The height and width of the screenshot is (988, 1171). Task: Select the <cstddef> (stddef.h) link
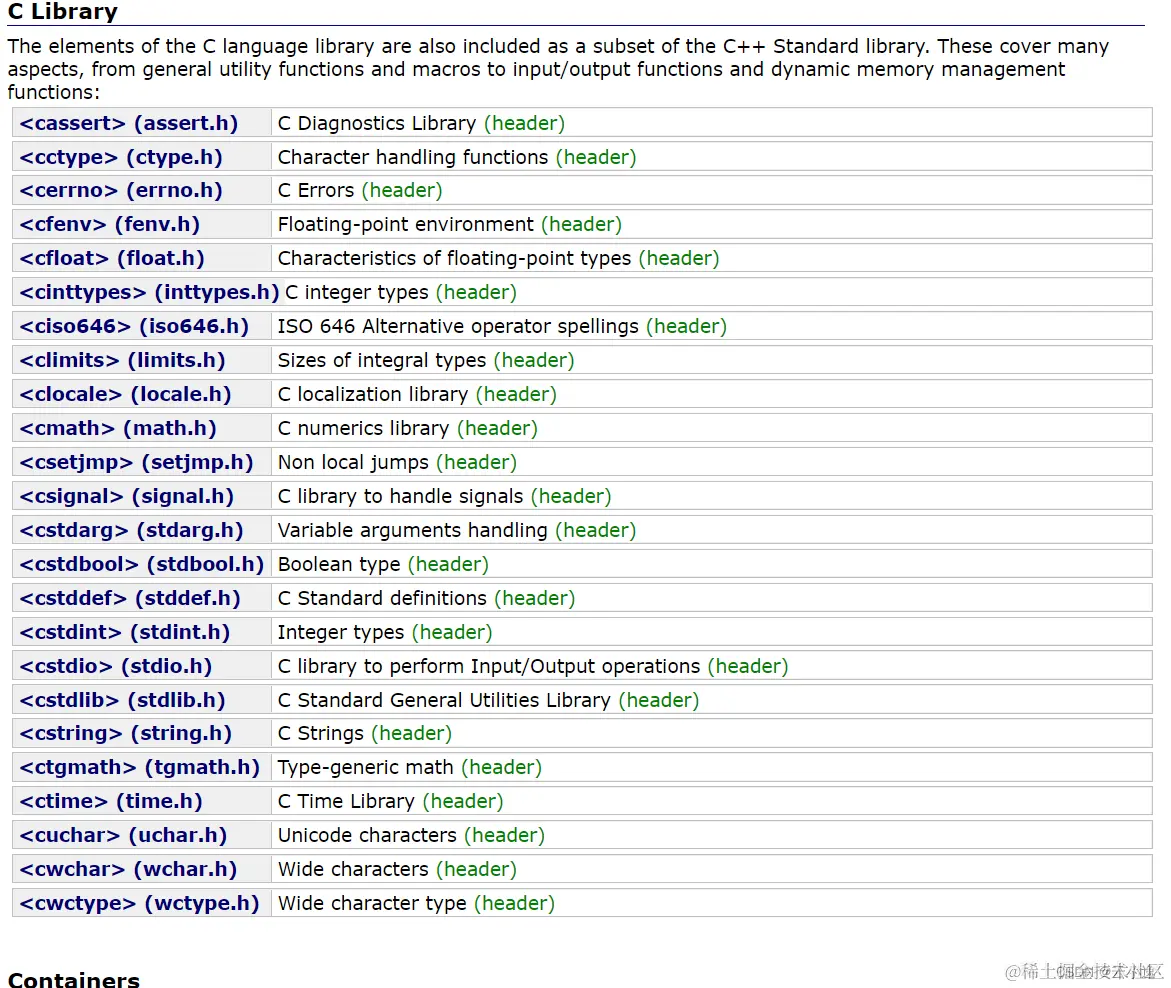130,598
